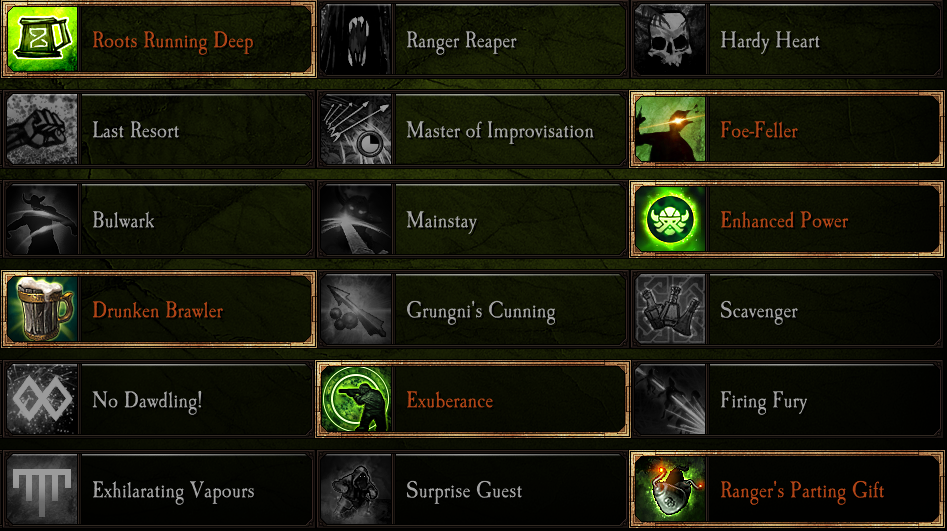Image resolution: width=947 pixels, height=531 pixels.
Task: Select the Ranger Reaper talent name
Action: click(x=461, y=41)
